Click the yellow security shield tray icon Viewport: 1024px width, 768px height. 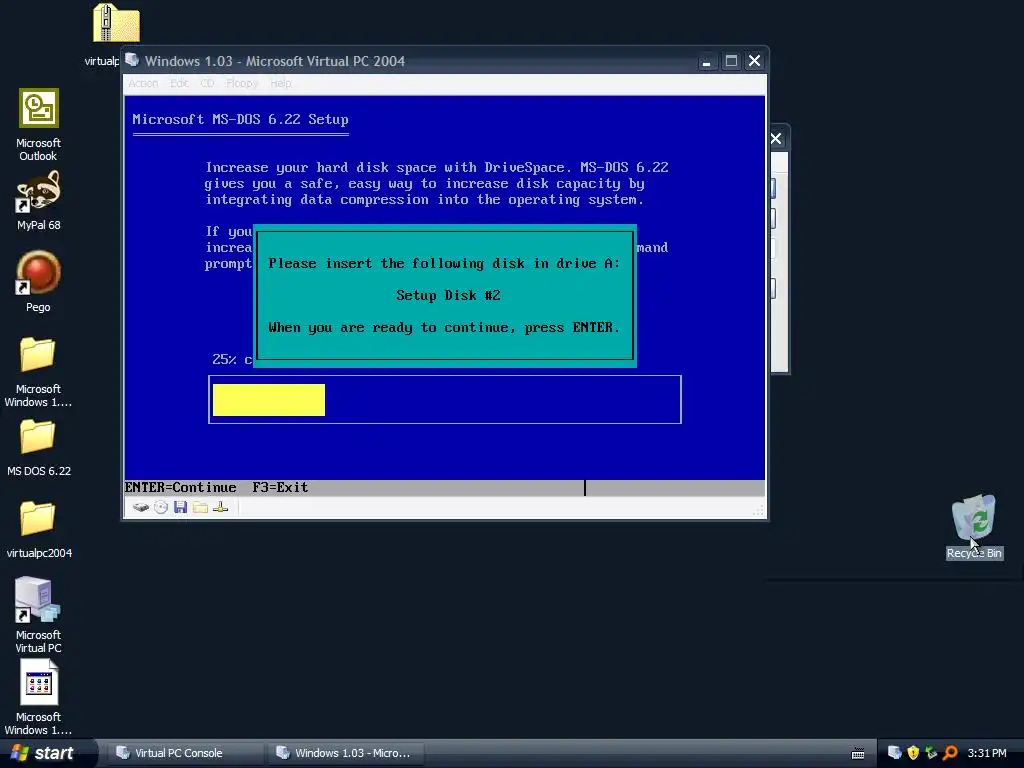tap(913, 753)
